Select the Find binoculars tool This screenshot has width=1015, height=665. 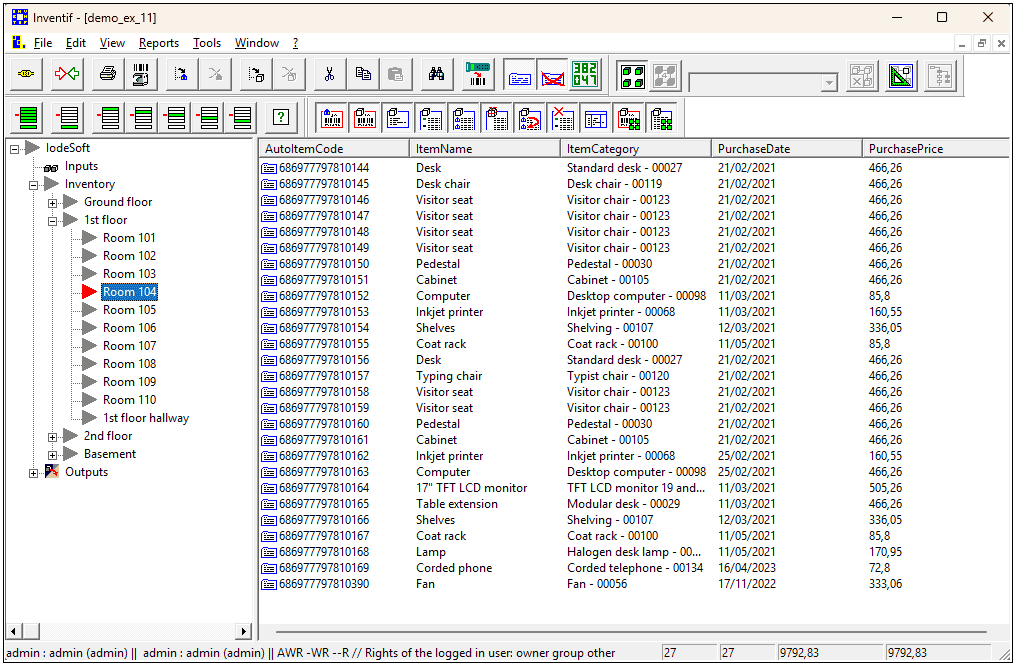click(435, 74)
